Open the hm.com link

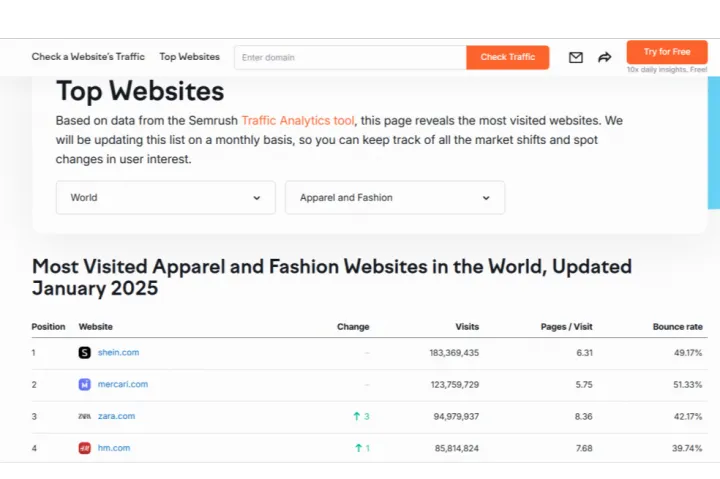pos(114,447)
